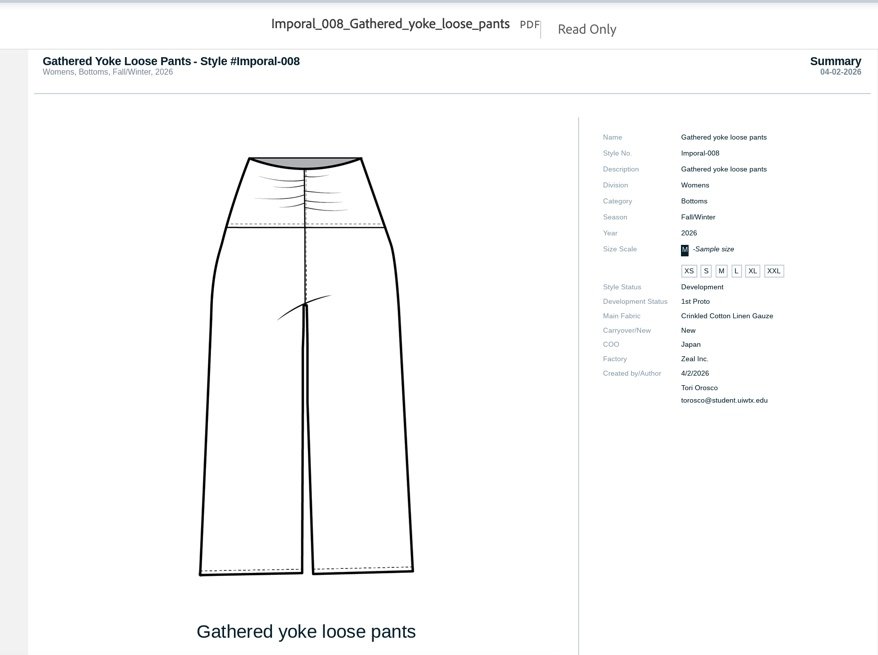The width and height of the screenshot is (878, 655).
Task: Click the PDF file type label
Action: (x=529, y=25)
